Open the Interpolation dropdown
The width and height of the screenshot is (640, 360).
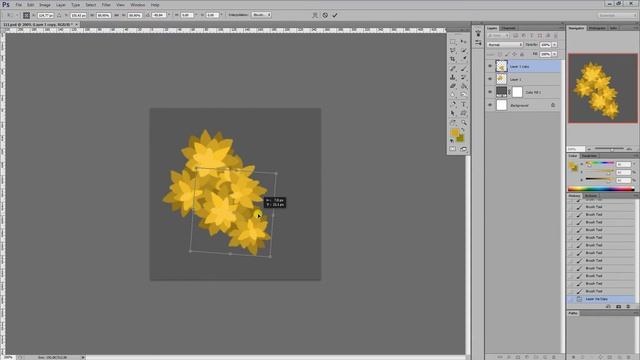tap(262, 15)
